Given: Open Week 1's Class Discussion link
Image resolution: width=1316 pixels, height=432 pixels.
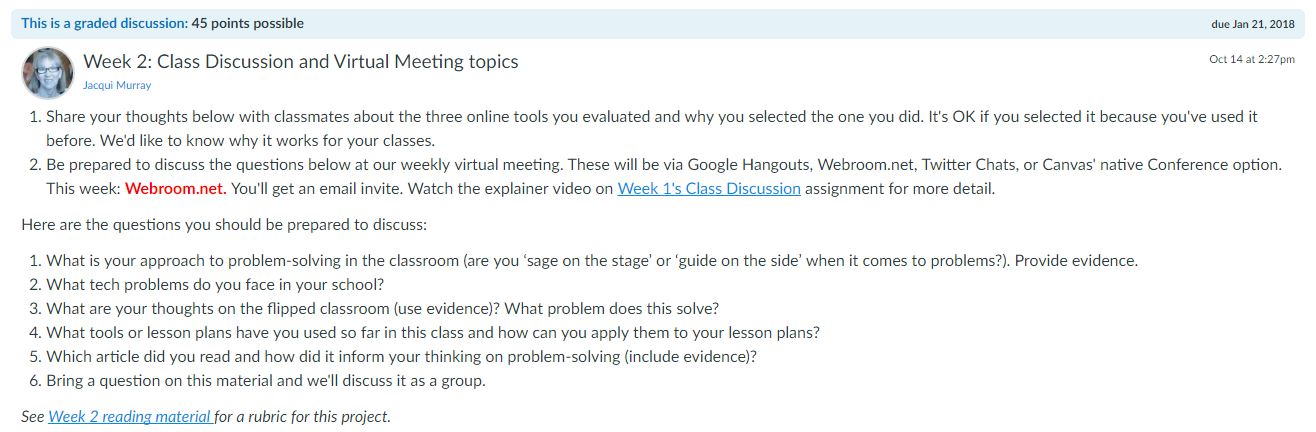Looking at the screenshot, I should (x=709, y=188).
